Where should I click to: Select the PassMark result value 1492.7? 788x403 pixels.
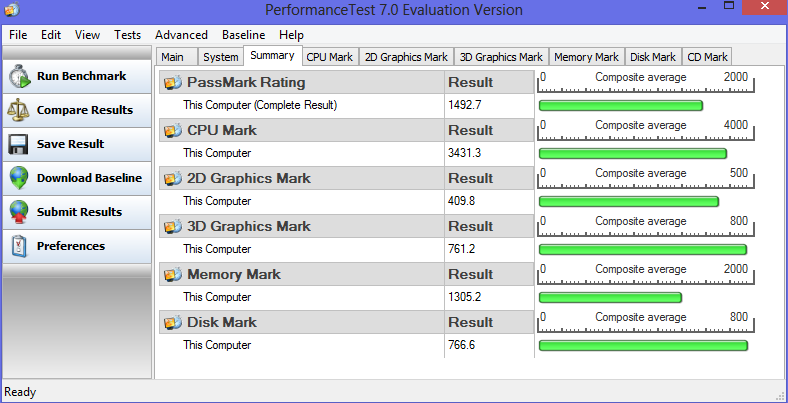[464, 105]
